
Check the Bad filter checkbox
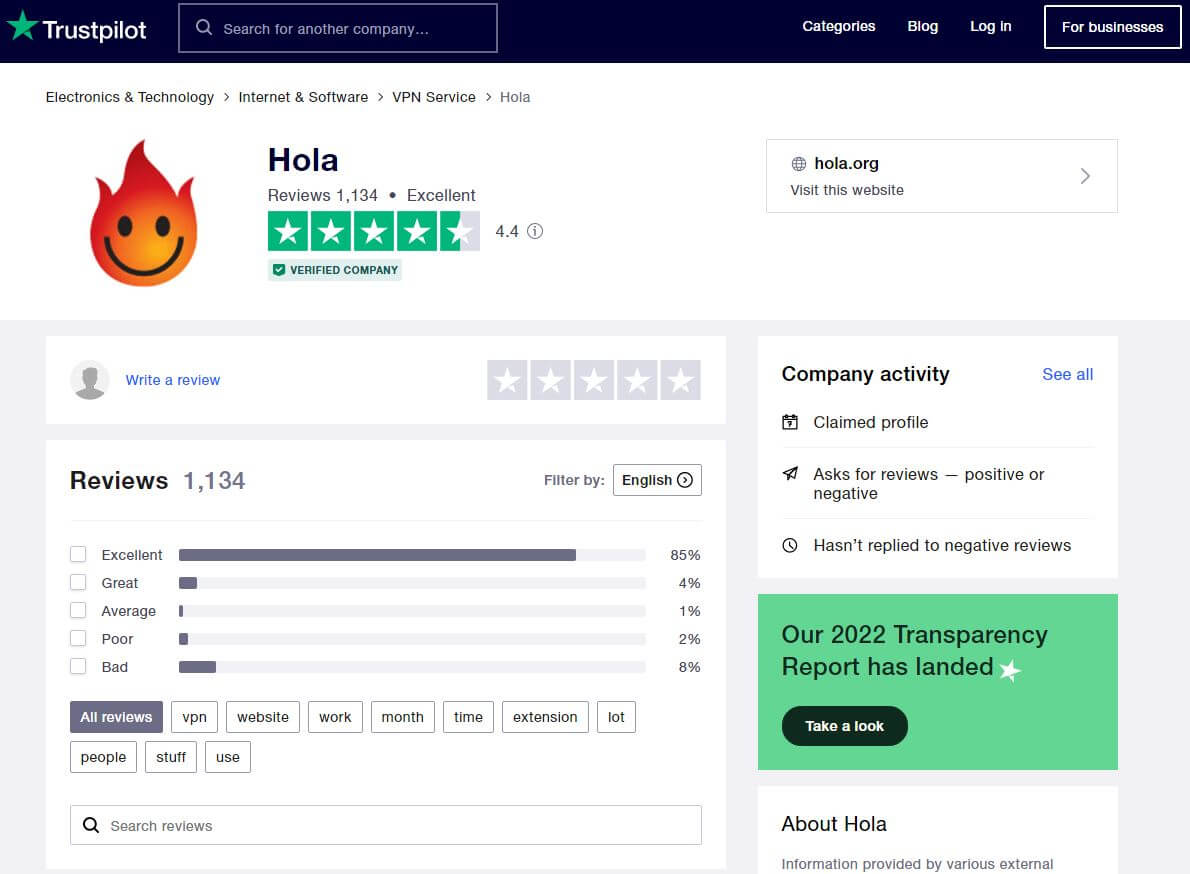tap(78, 667)
